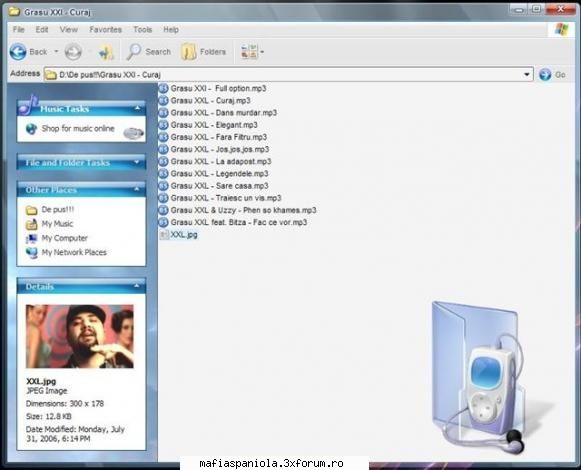
Task: Click Shop for music online link
Action: point(78,129)
